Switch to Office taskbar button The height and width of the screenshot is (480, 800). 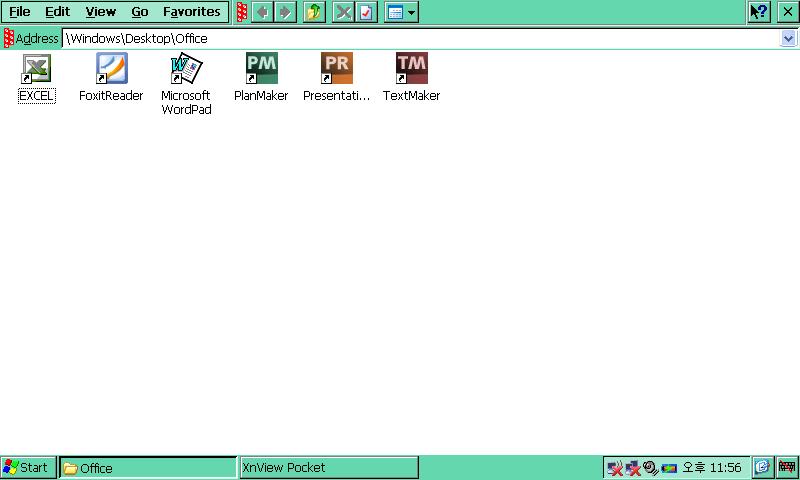tap(148, 468)
